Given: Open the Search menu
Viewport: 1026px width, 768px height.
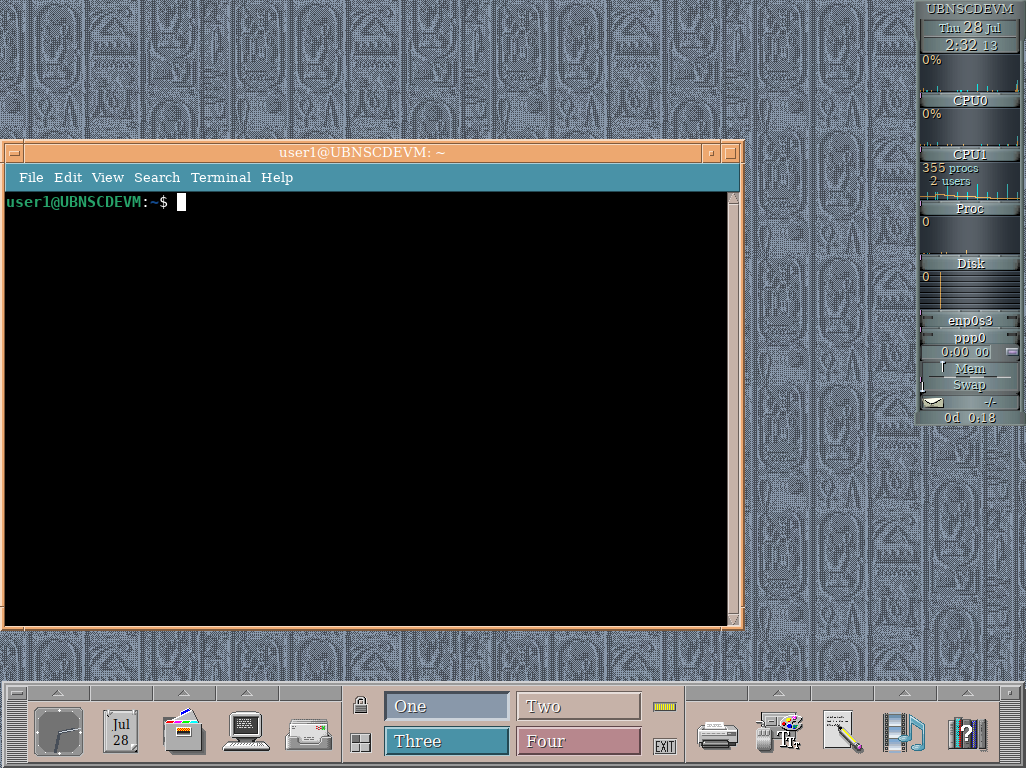Looking at the screenshot, I should point(156,177).
